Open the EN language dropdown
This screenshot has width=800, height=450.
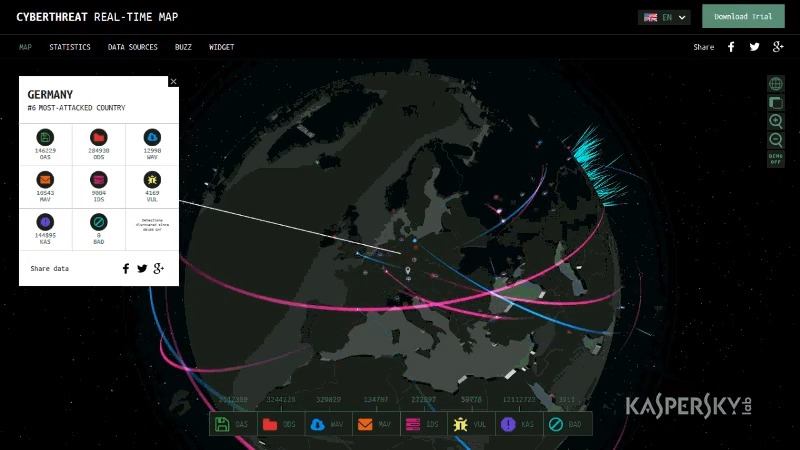point(664,17)
